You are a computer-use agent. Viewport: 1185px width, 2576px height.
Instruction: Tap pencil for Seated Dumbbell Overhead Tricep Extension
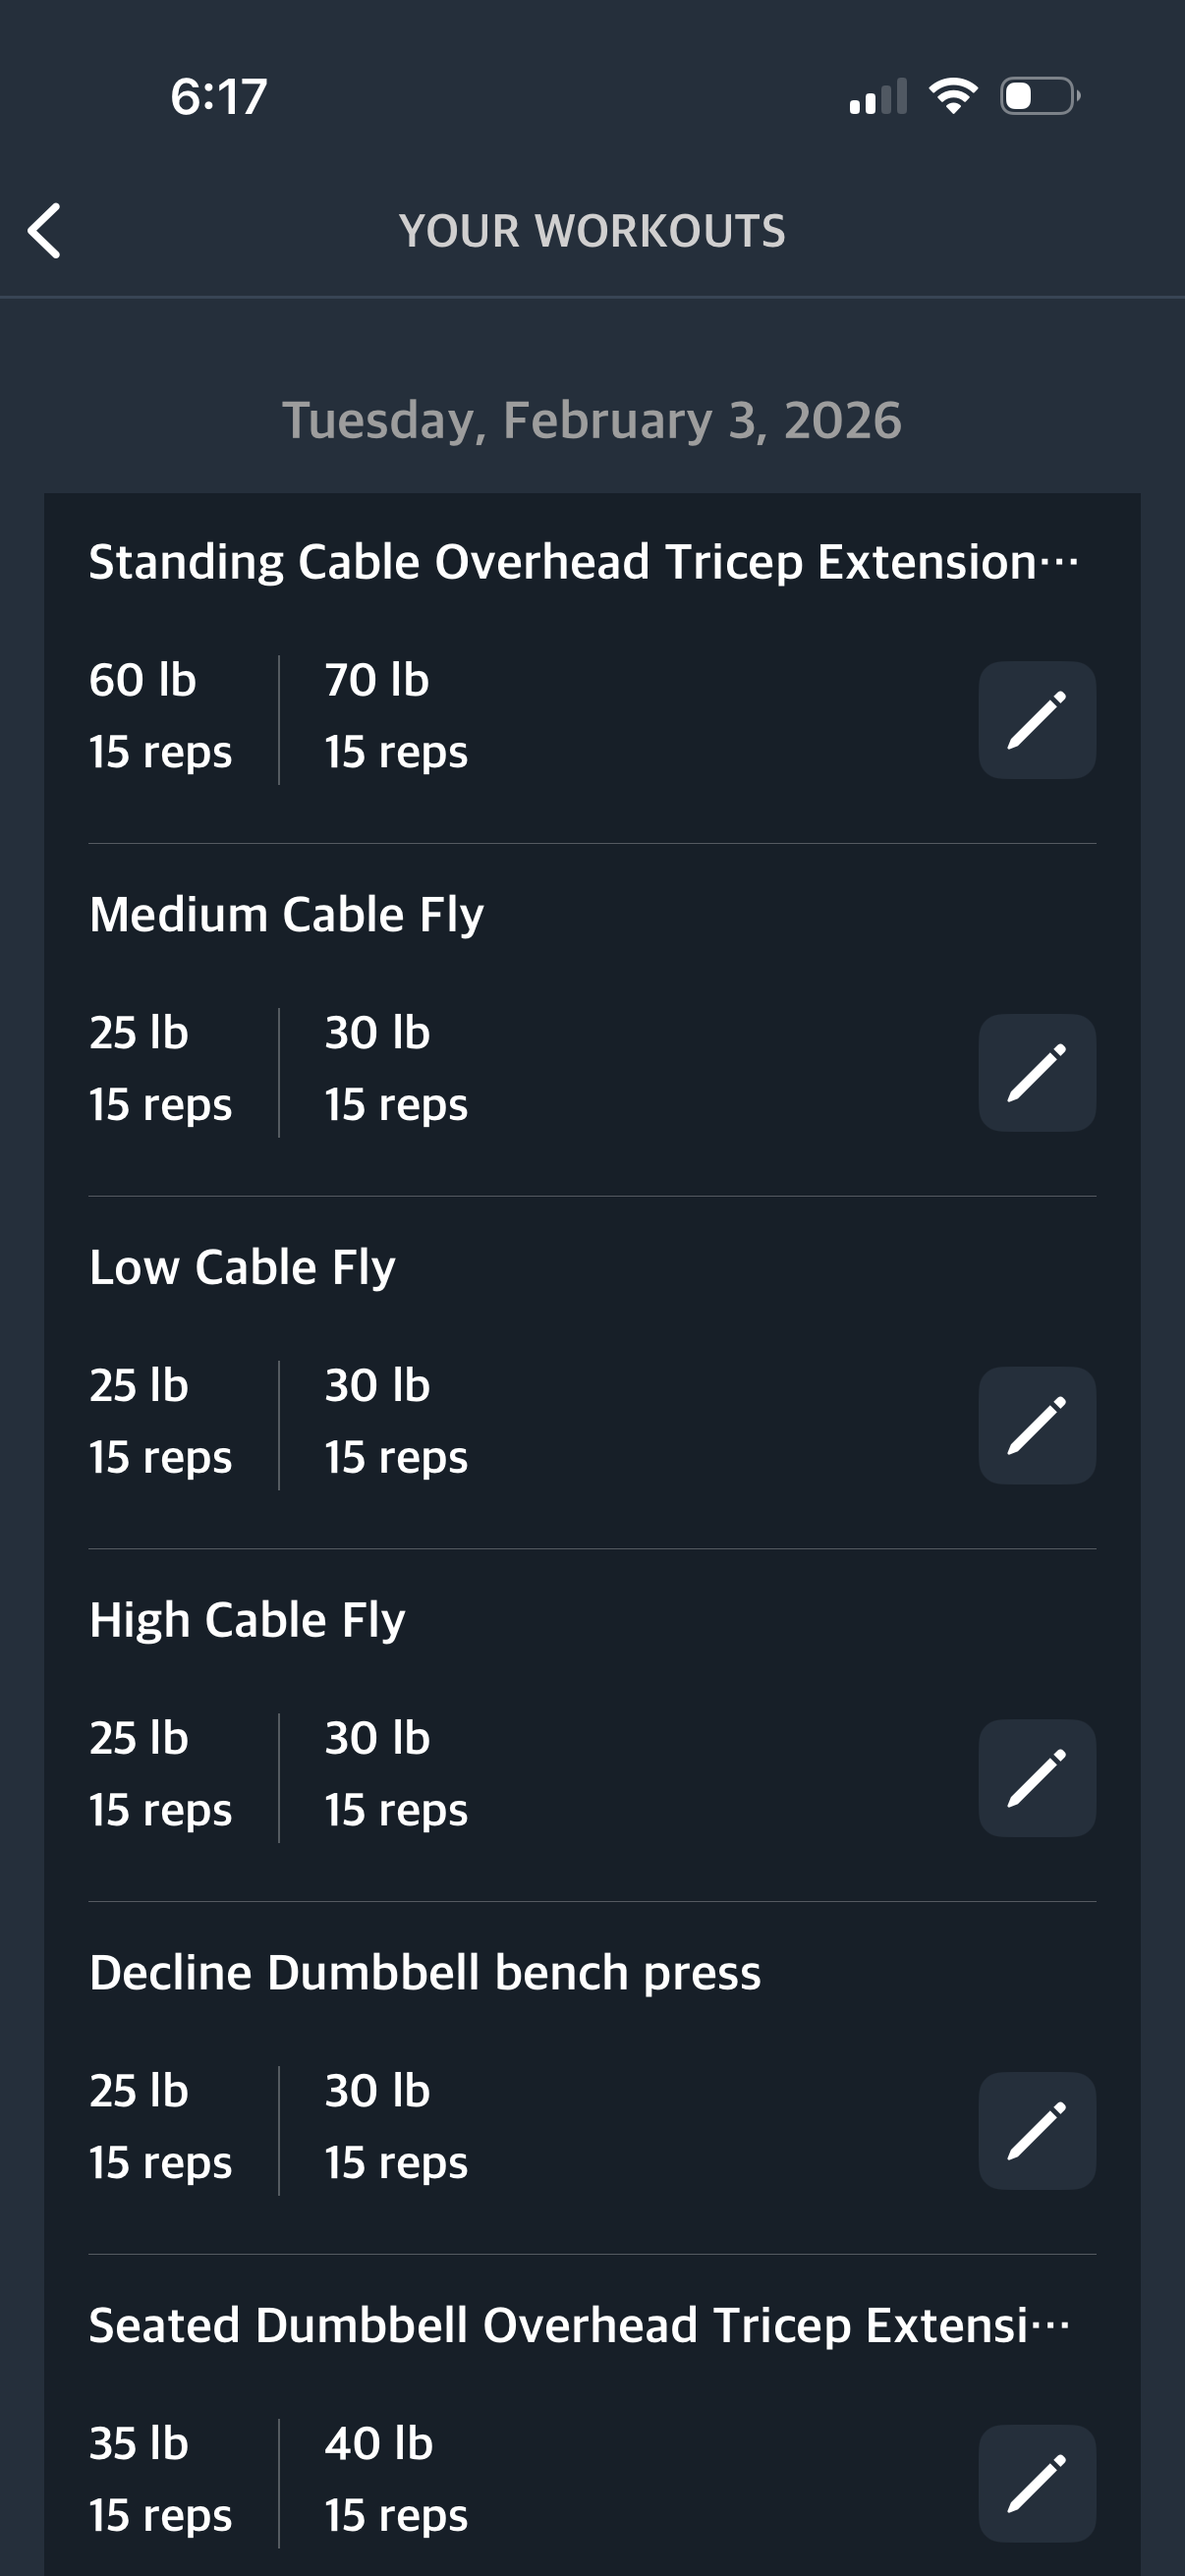coord(1036,2483)
